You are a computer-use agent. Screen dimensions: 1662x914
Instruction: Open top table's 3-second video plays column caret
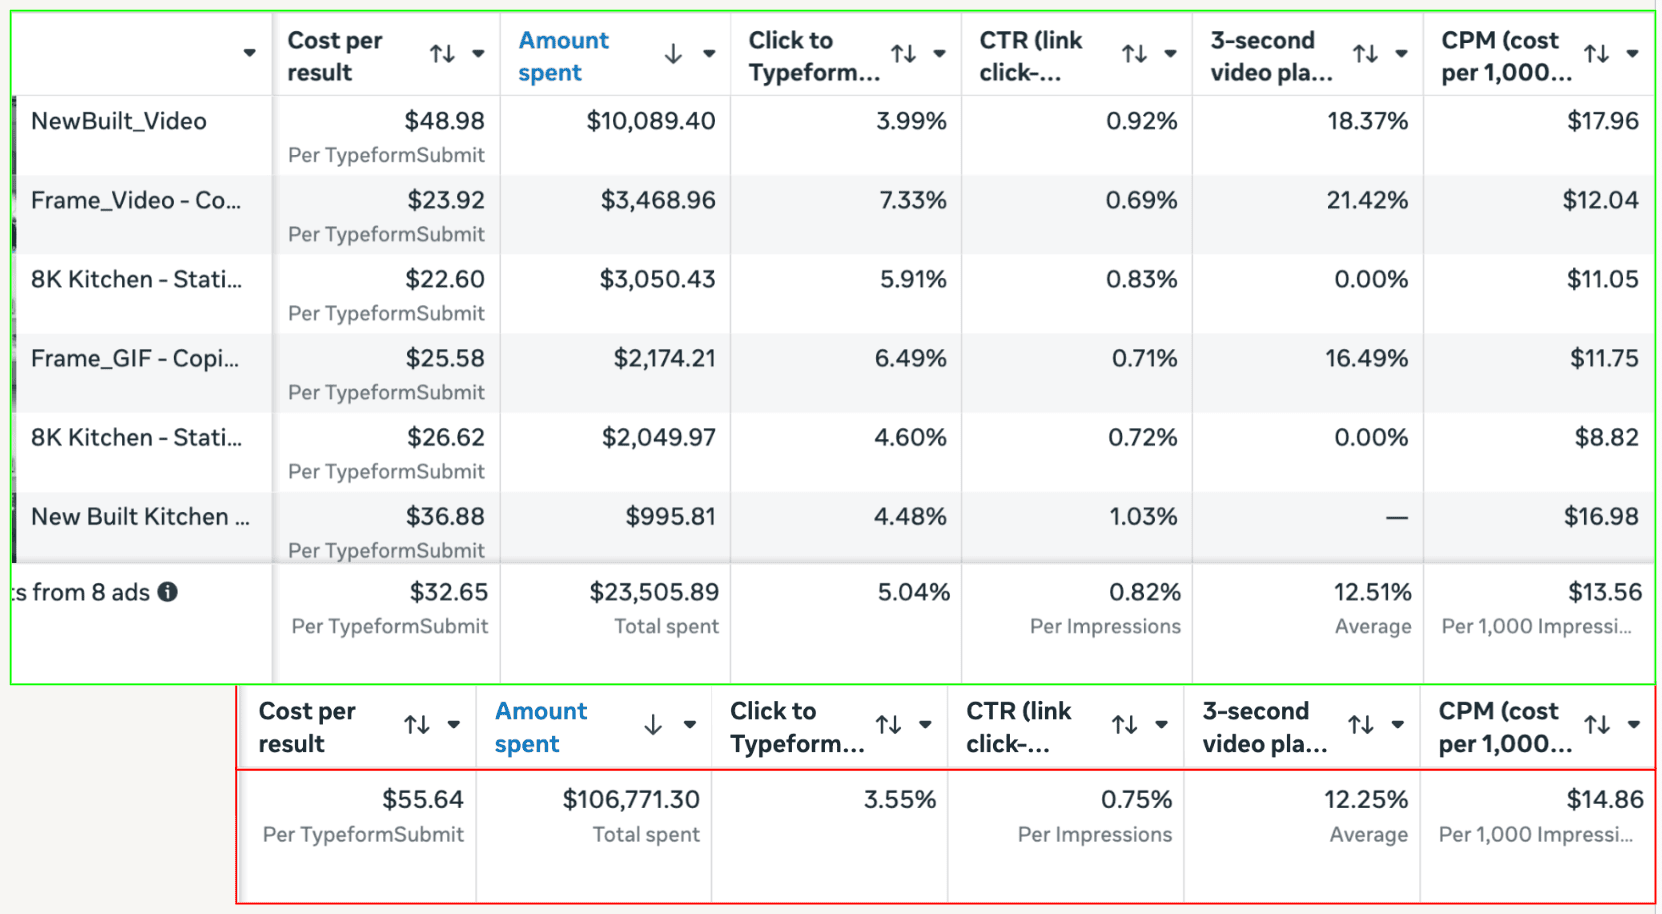coord(1401,54)
